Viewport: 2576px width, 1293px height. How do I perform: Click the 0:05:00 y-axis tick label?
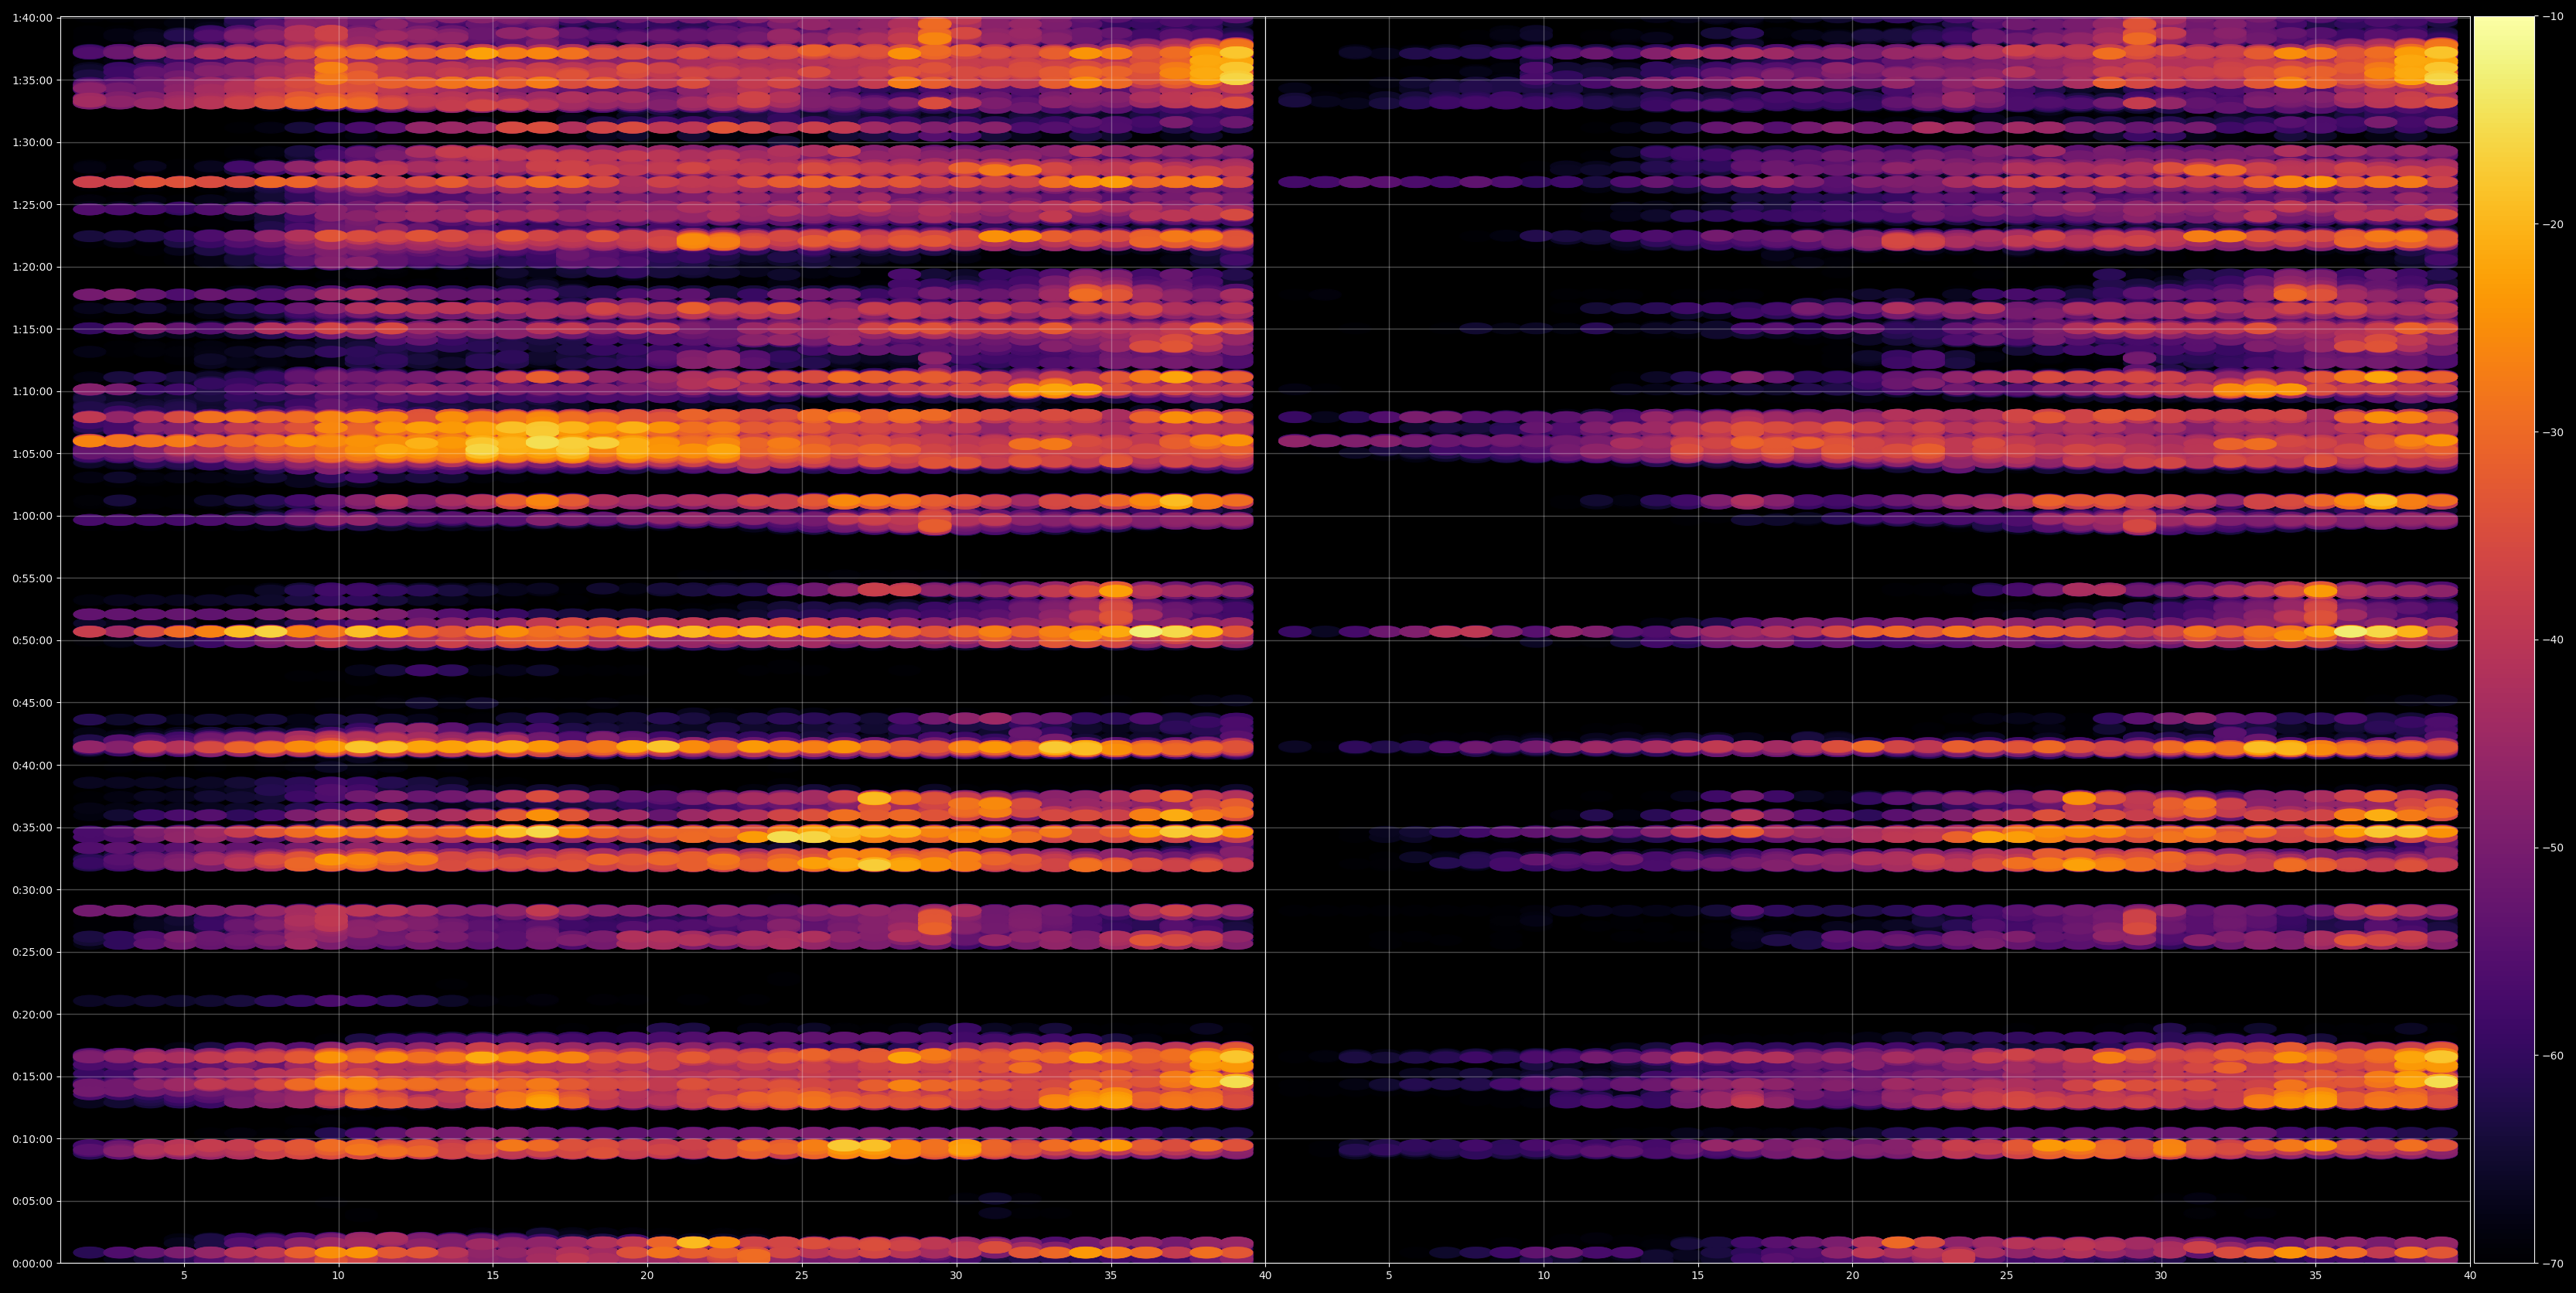[x=31, y=1201]
